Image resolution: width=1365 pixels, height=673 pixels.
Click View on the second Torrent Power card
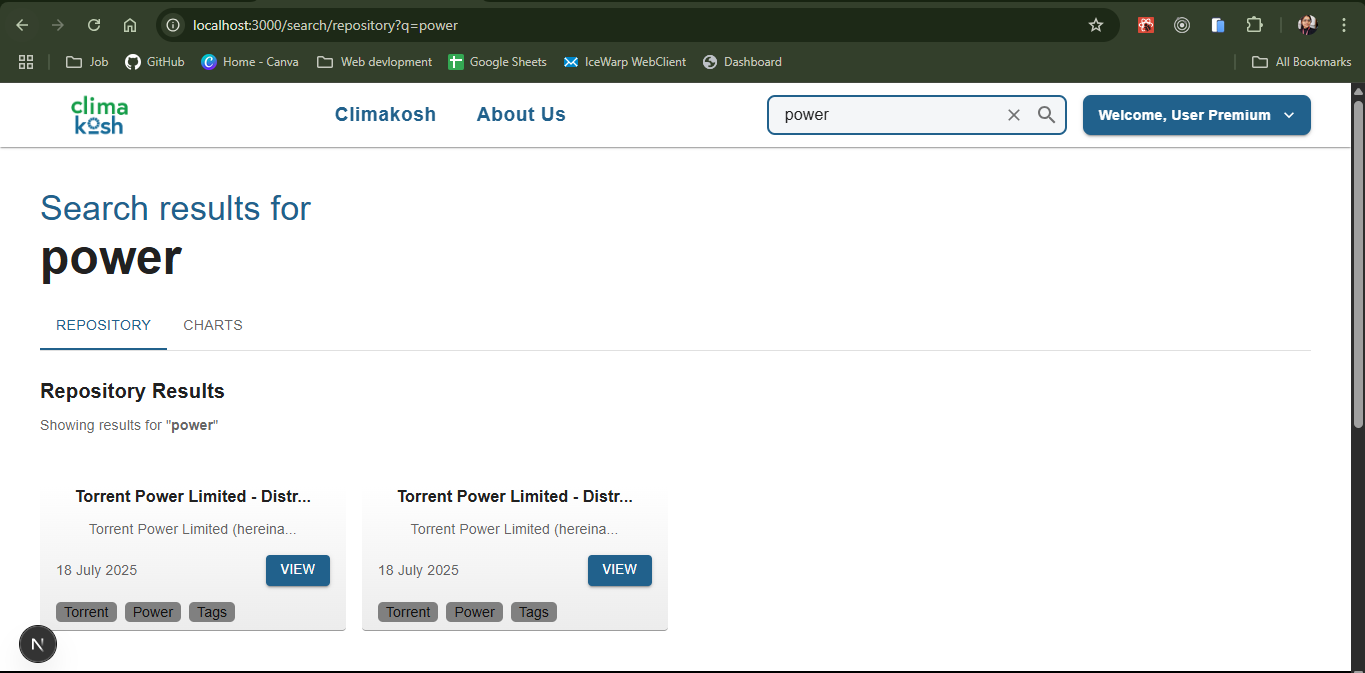pyautogui.click(x=619, y=570)
